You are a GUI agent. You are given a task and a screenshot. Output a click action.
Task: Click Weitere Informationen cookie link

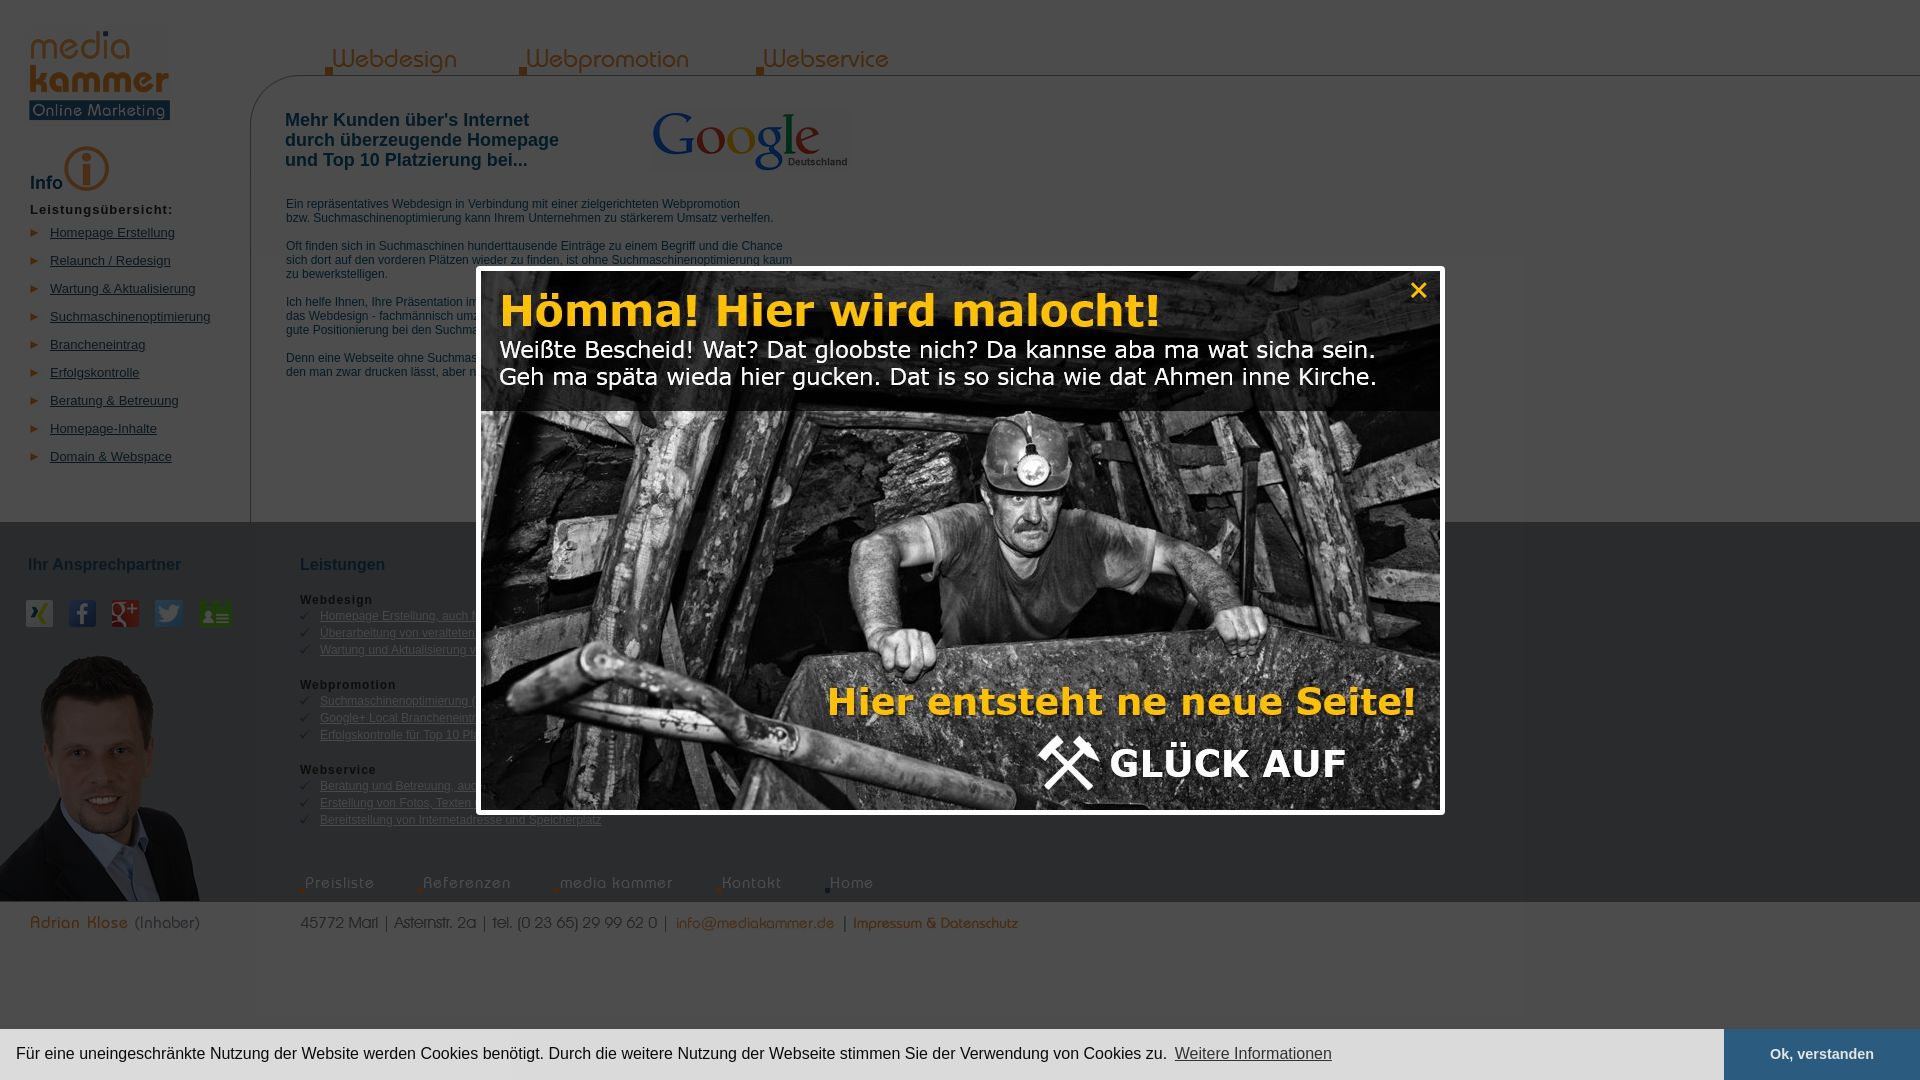(1253, 1054)
